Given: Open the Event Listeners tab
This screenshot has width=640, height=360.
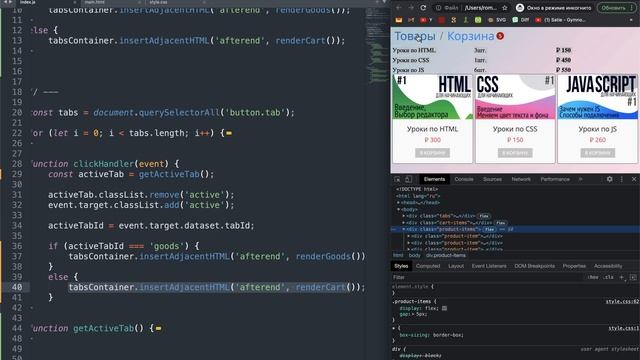Looking at the screenshot, I should coord(489,266).
